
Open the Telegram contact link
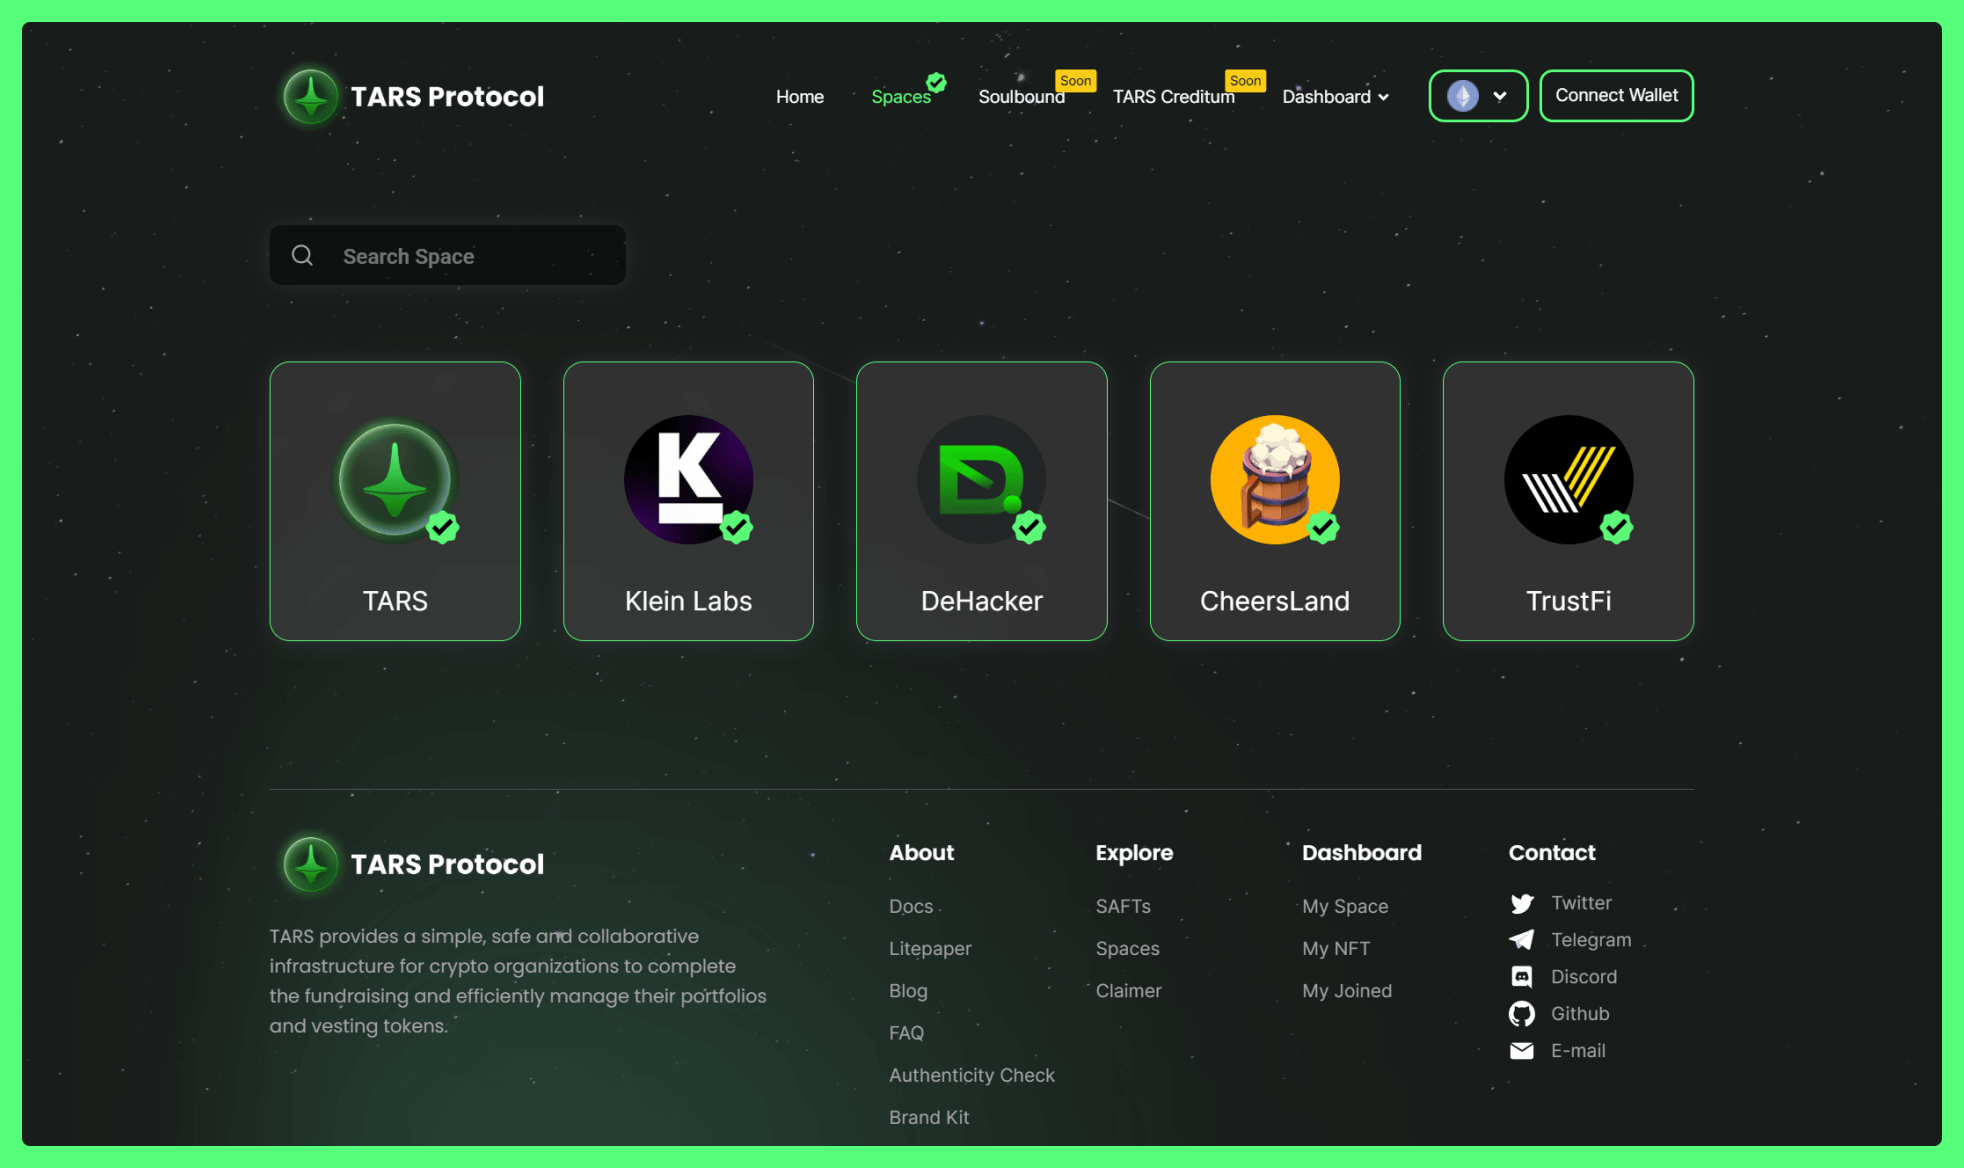(x=1522, y=939)
